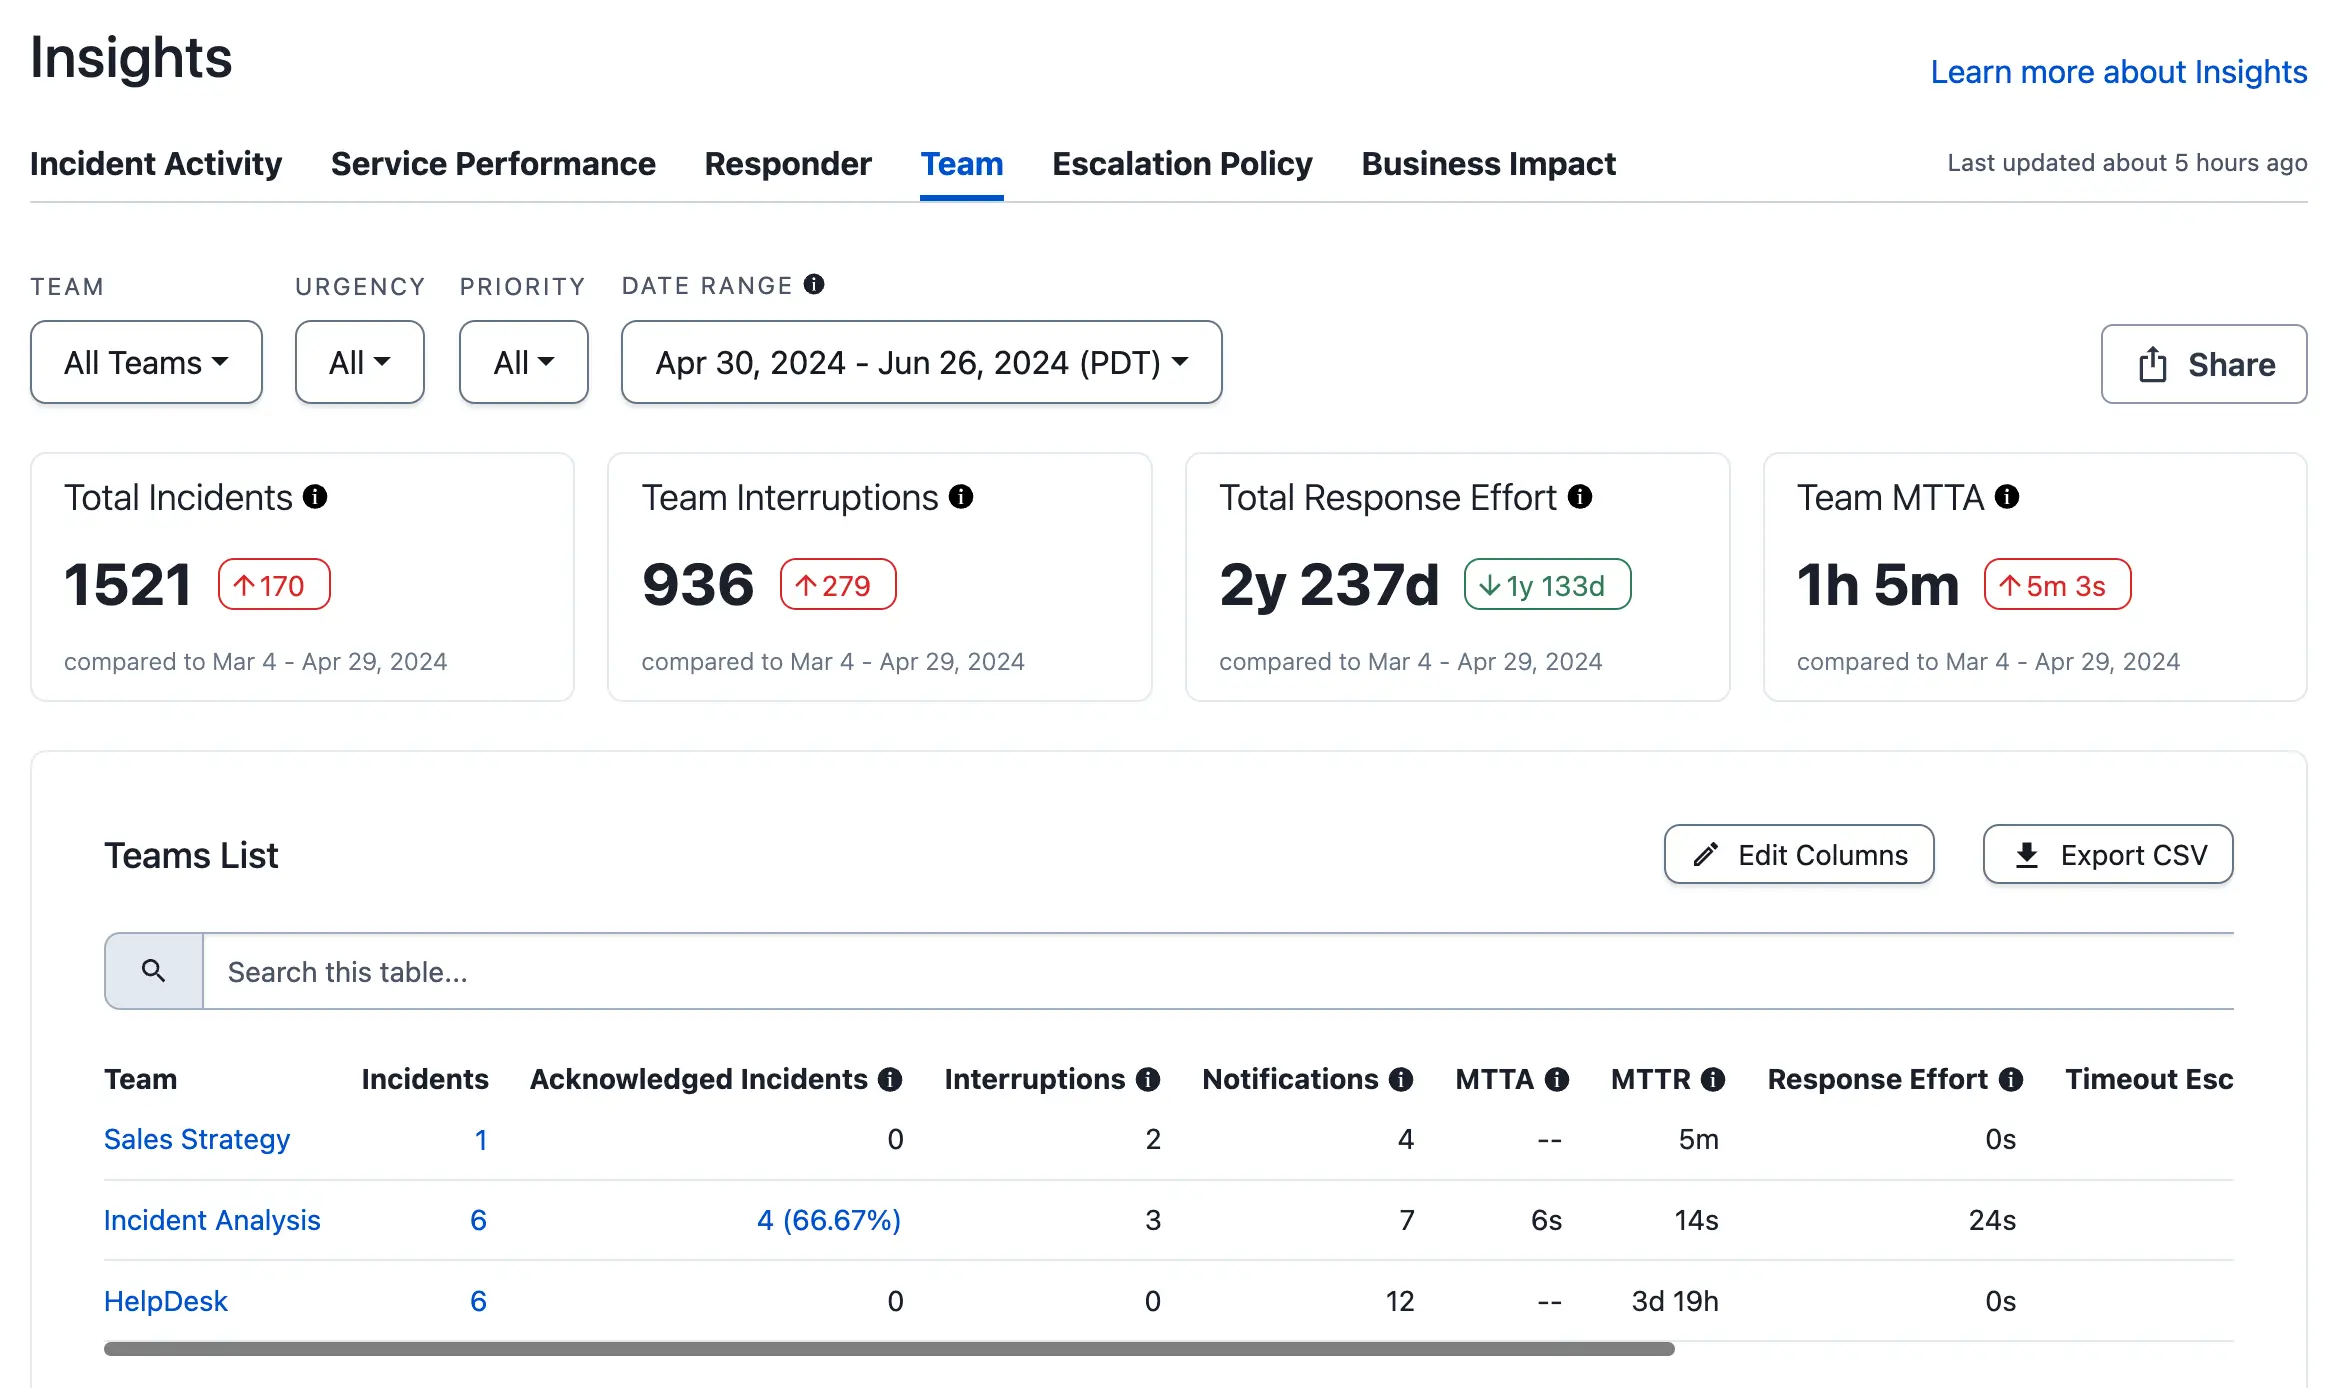This screenshot has width=2352, height=1388.
Task: Click info icon beside Team Interruptions
Action: coord(961,497)
